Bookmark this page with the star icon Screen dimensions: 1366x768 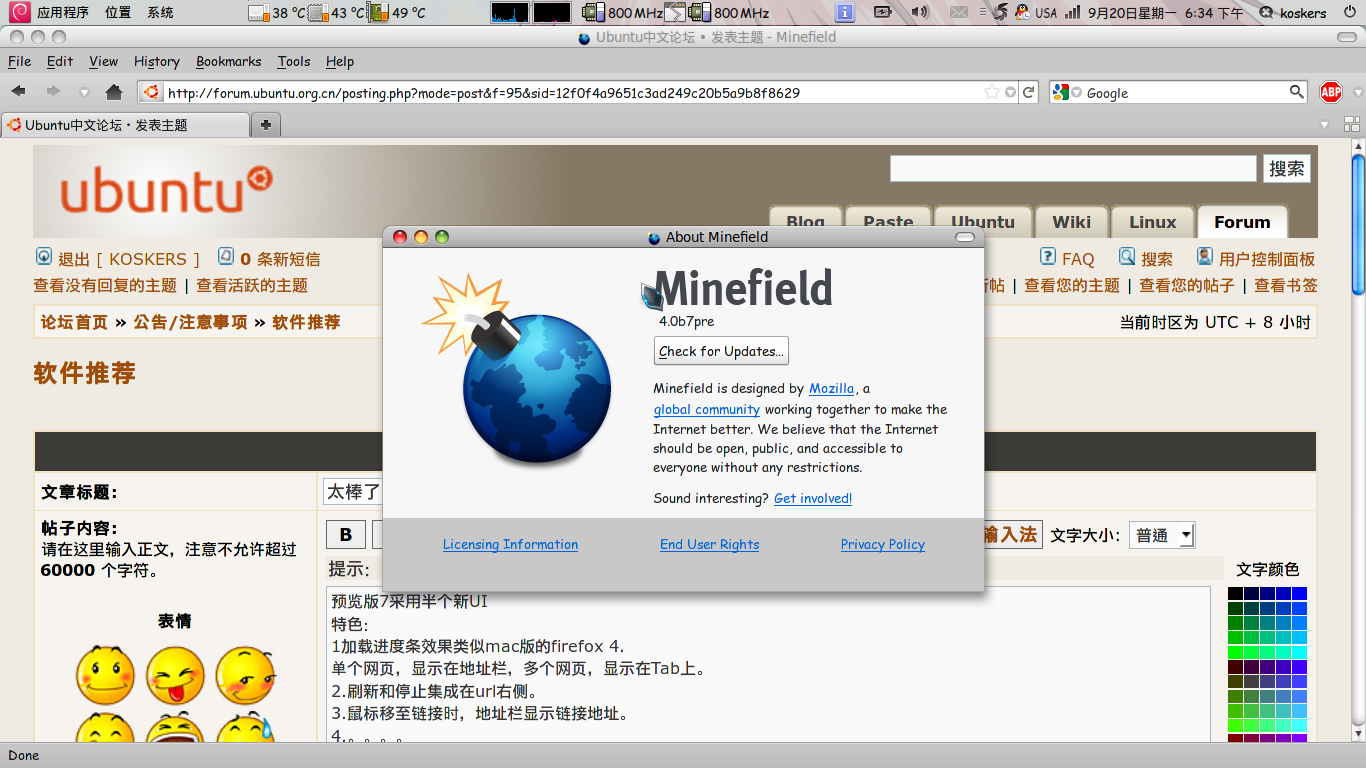click(x=992, y=92)
